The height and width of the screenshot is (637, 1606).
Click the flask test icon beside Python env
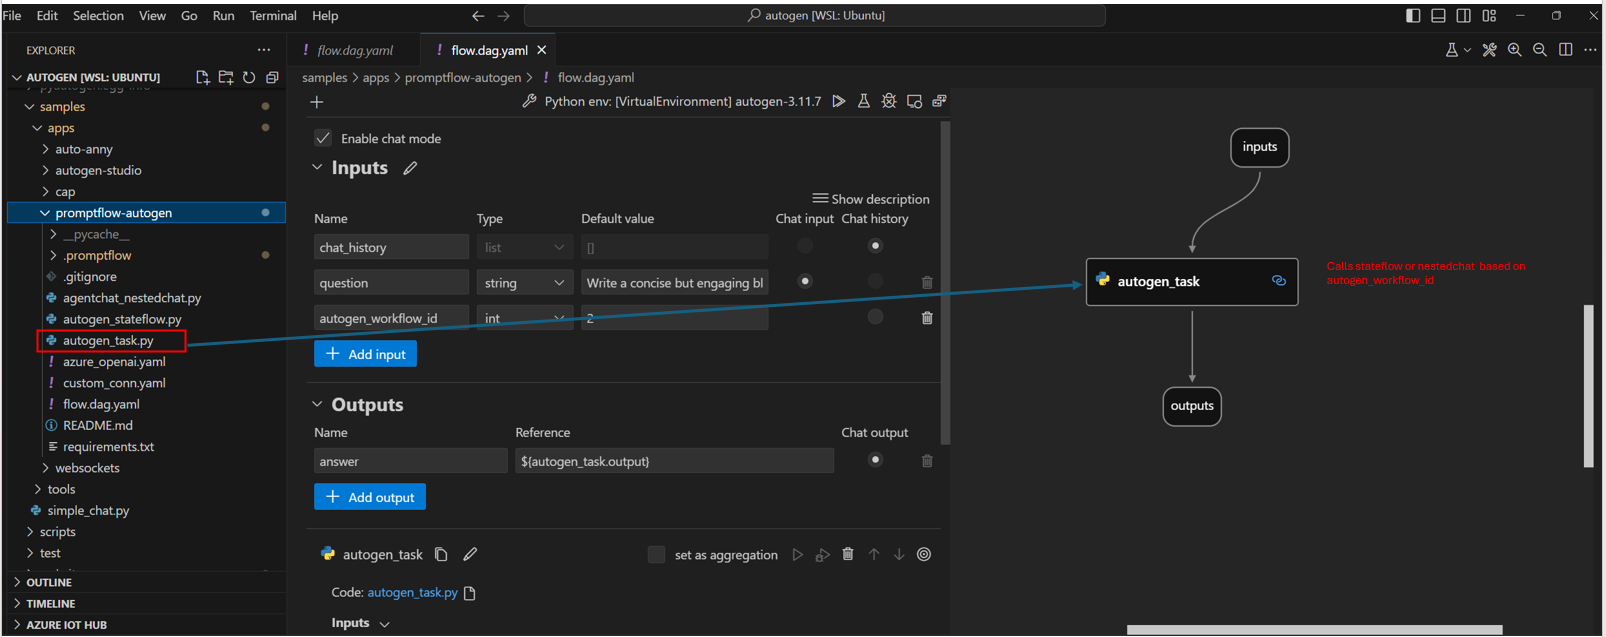click(x=864, y=101)
